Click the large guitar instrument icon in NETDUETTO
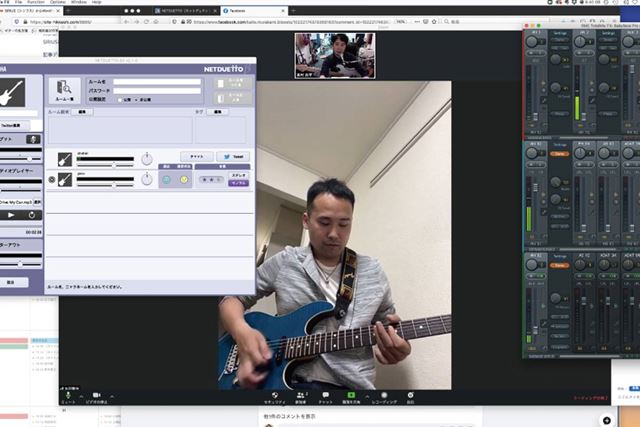 10,91
